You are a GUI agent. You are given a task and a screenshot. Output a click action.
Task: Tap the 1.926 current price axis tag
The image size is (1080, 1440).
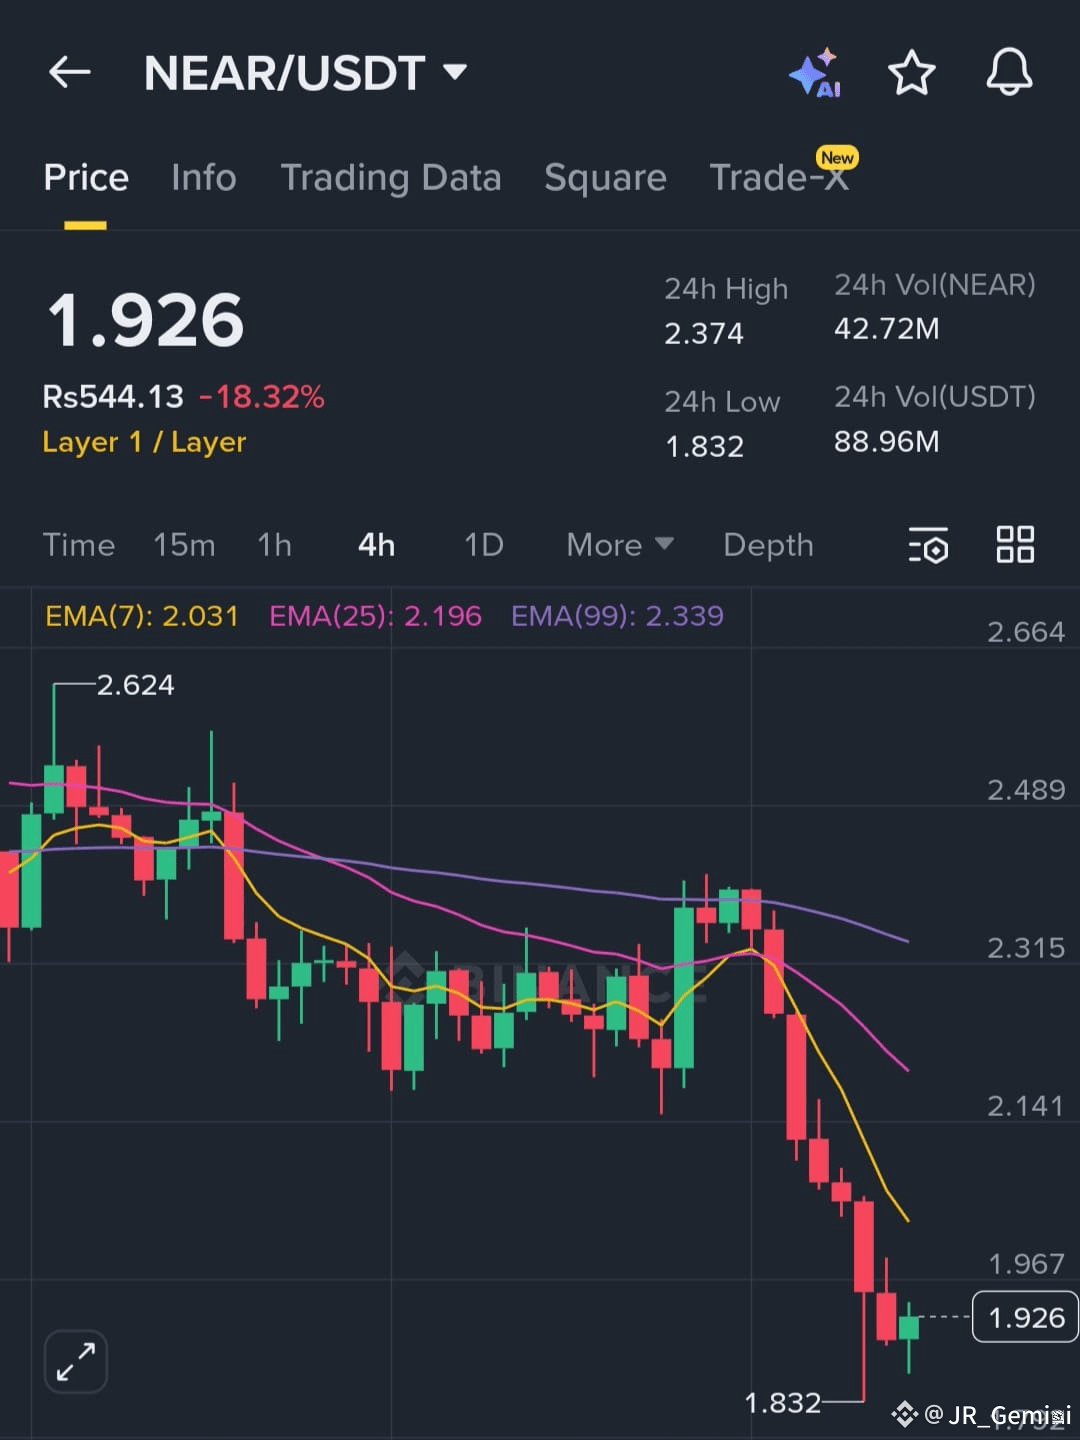coord(1026,1318)
